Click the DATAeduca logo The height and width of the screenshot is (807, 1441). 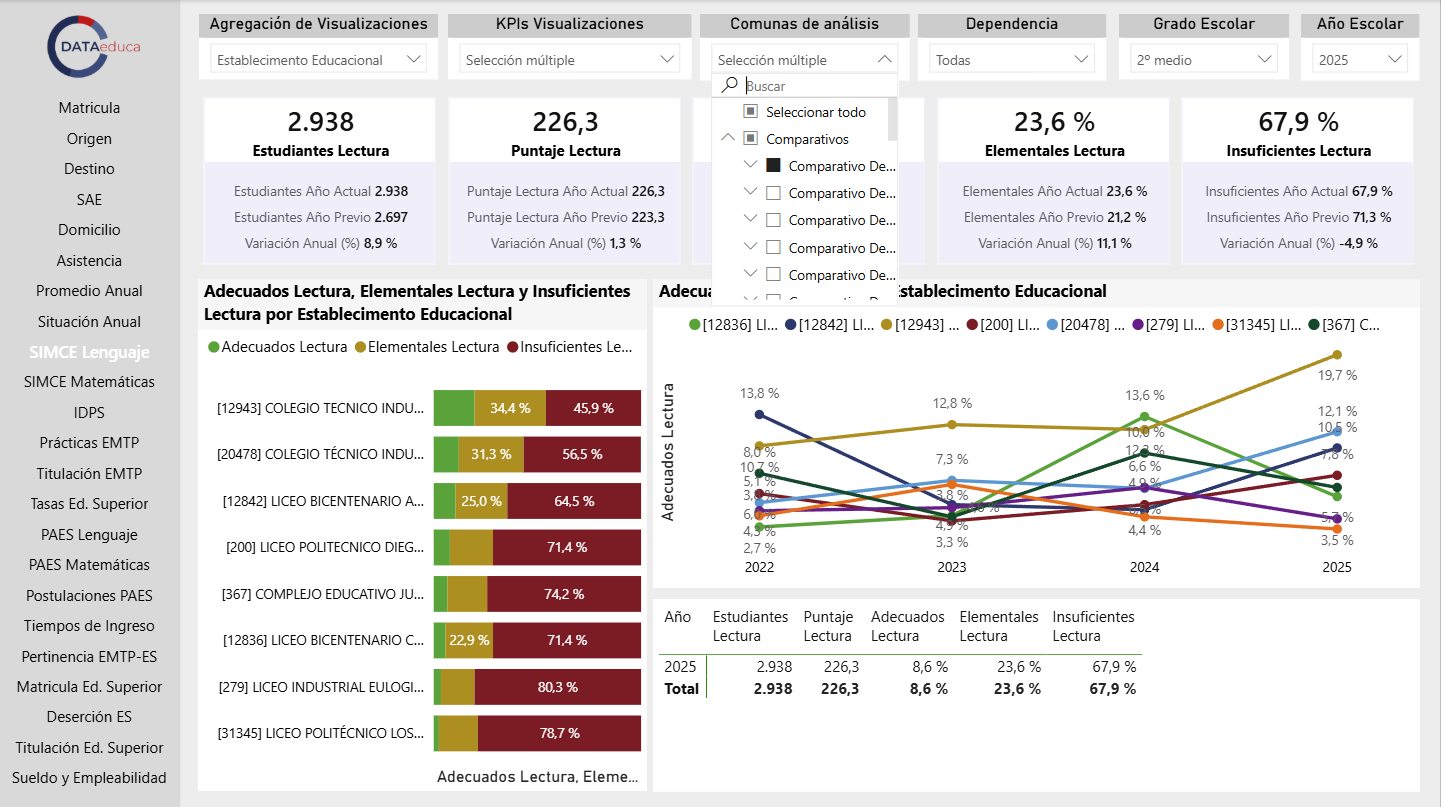click(94, 46)
